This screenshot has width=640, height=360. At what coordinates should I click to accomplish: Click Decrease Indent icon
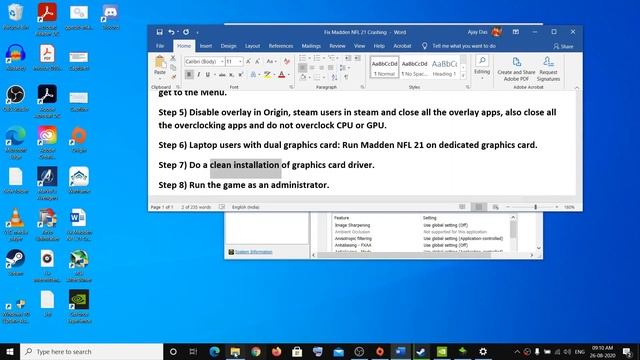pos(348,58)
